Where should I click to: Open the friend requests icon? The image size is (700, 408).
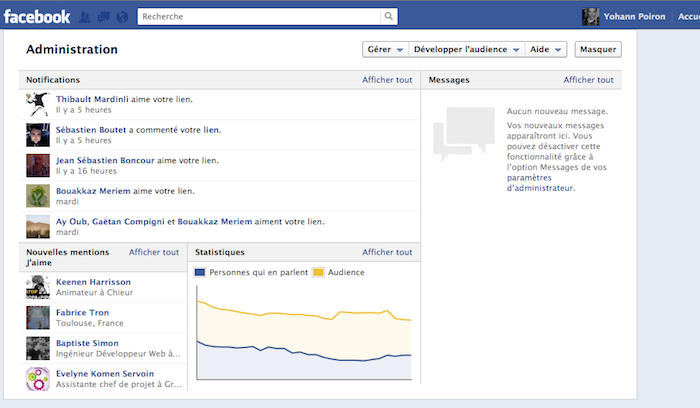coord(86,17)
